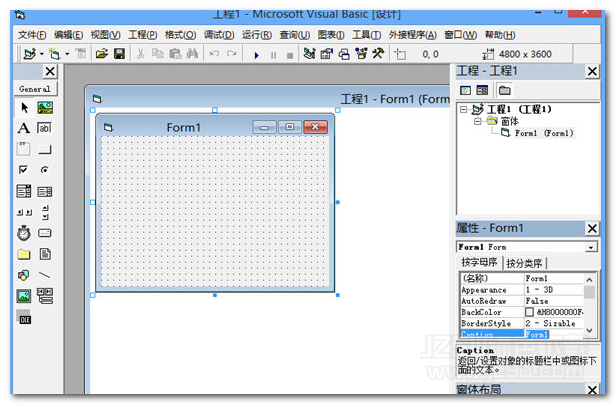Select the Pointer tool in toolbox
This screenshot has width=616, height=405.
(24, 107)
